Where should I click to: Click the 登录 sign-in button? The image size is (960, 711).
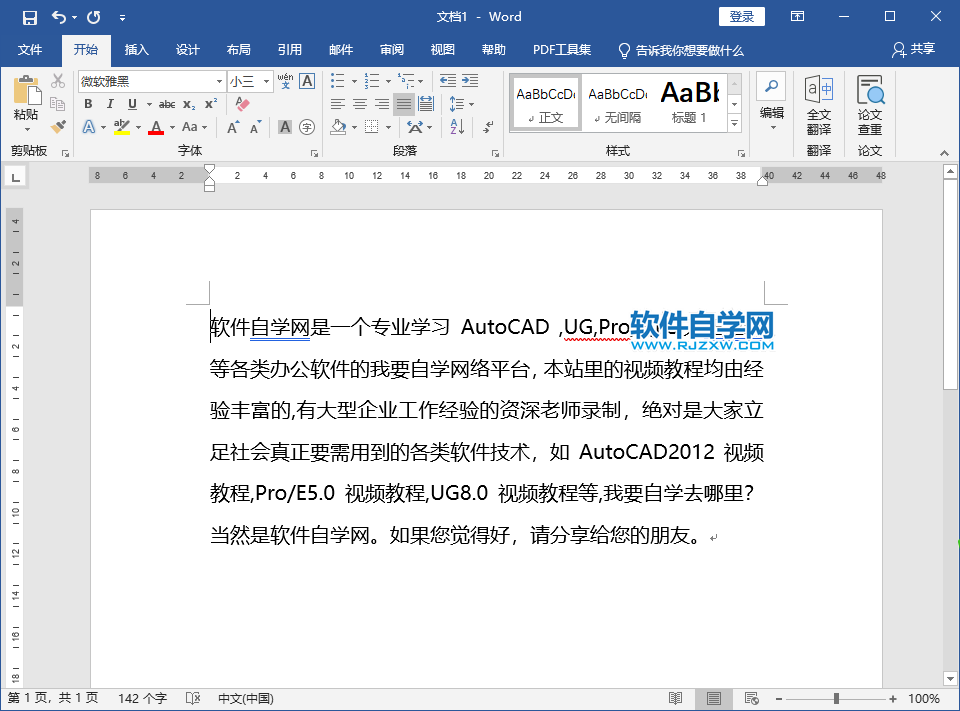[x=741, y=17]
